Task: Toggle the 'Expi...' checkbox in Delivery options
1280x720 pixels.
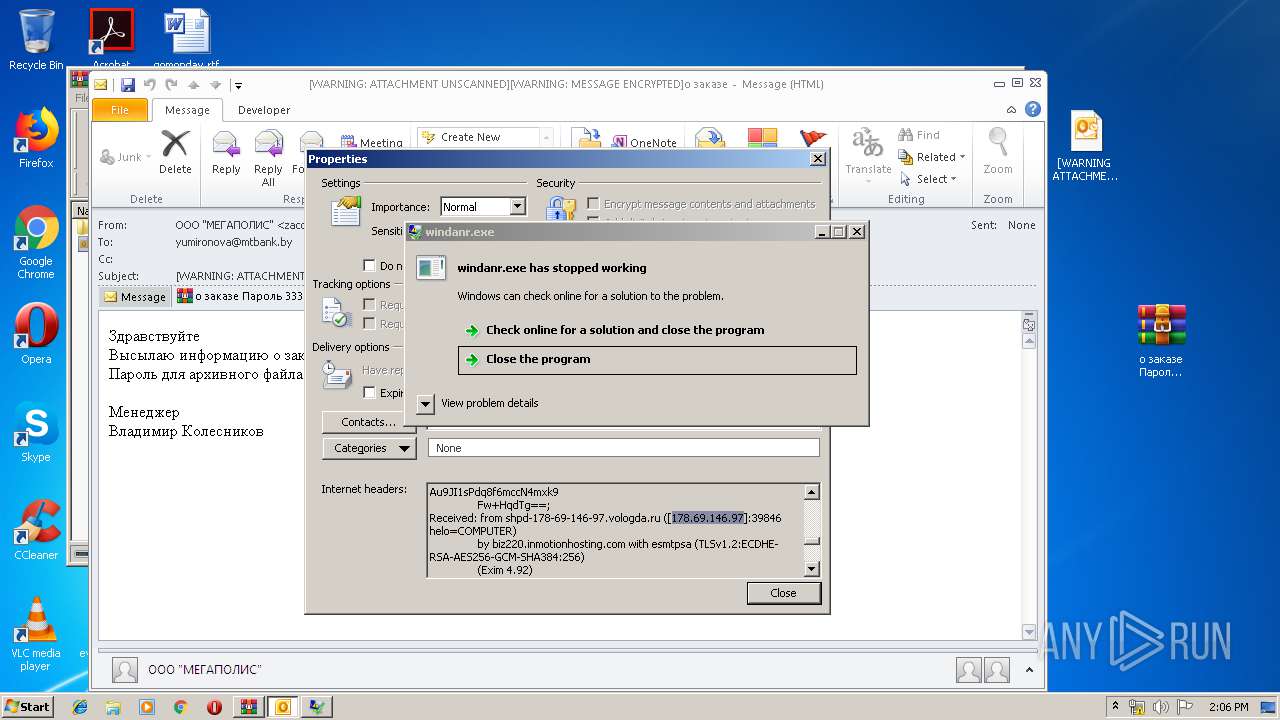Action: point(369,393)
